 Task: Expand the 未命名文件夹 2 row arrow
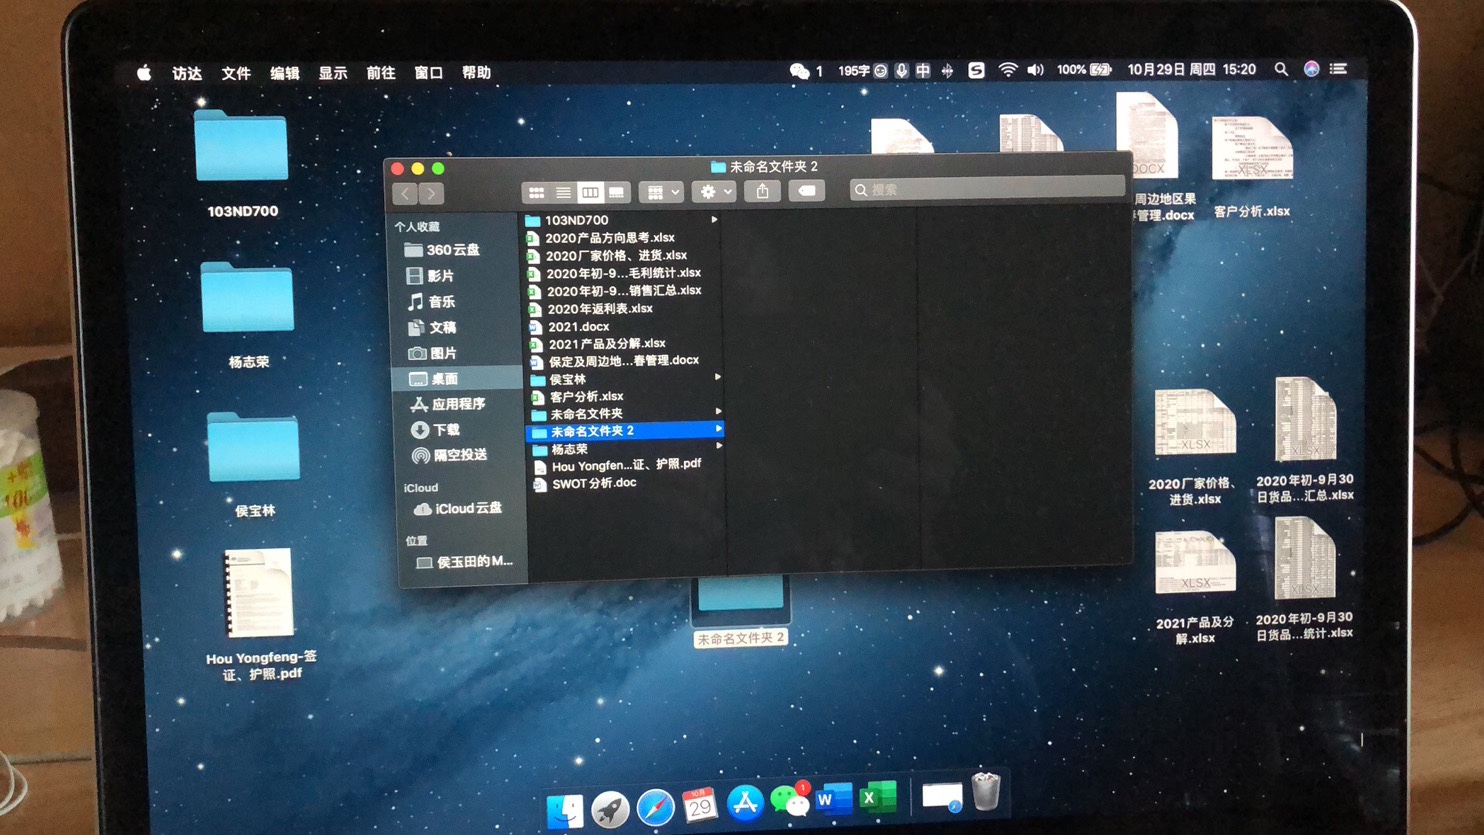coord(719,429)
